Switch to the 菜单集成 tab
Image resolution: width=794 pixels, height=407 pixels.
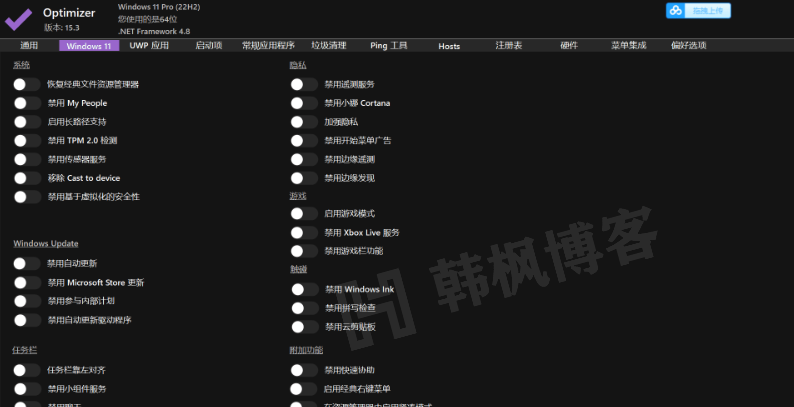(628, 46)
